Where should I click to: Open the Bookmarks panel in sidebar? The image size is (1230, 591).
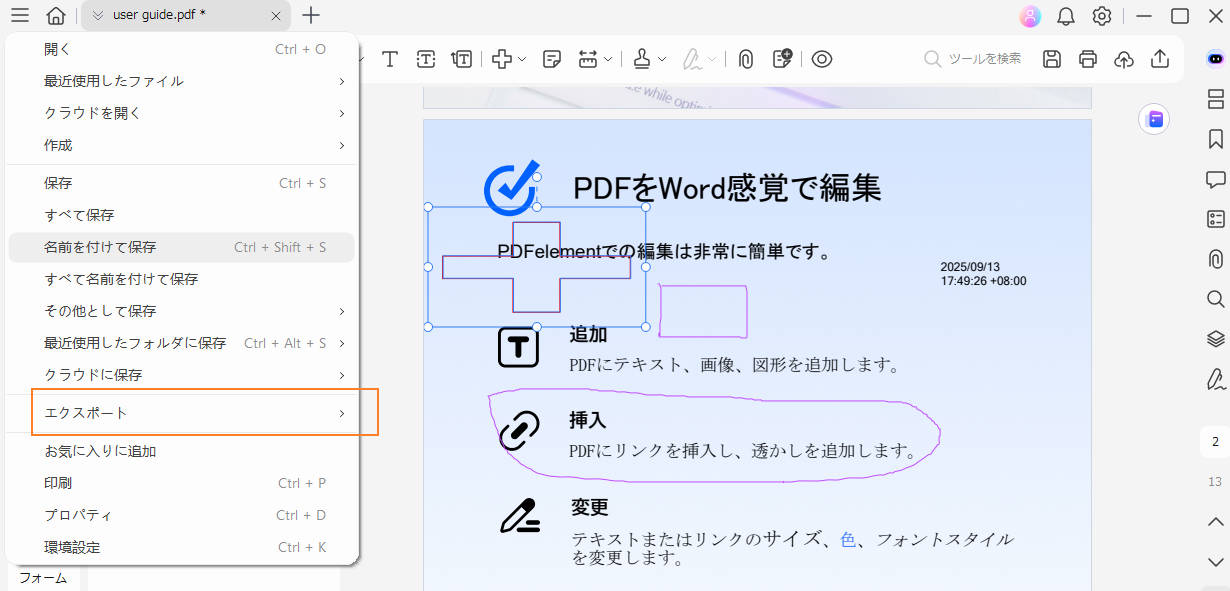[x=1216, y=138]
